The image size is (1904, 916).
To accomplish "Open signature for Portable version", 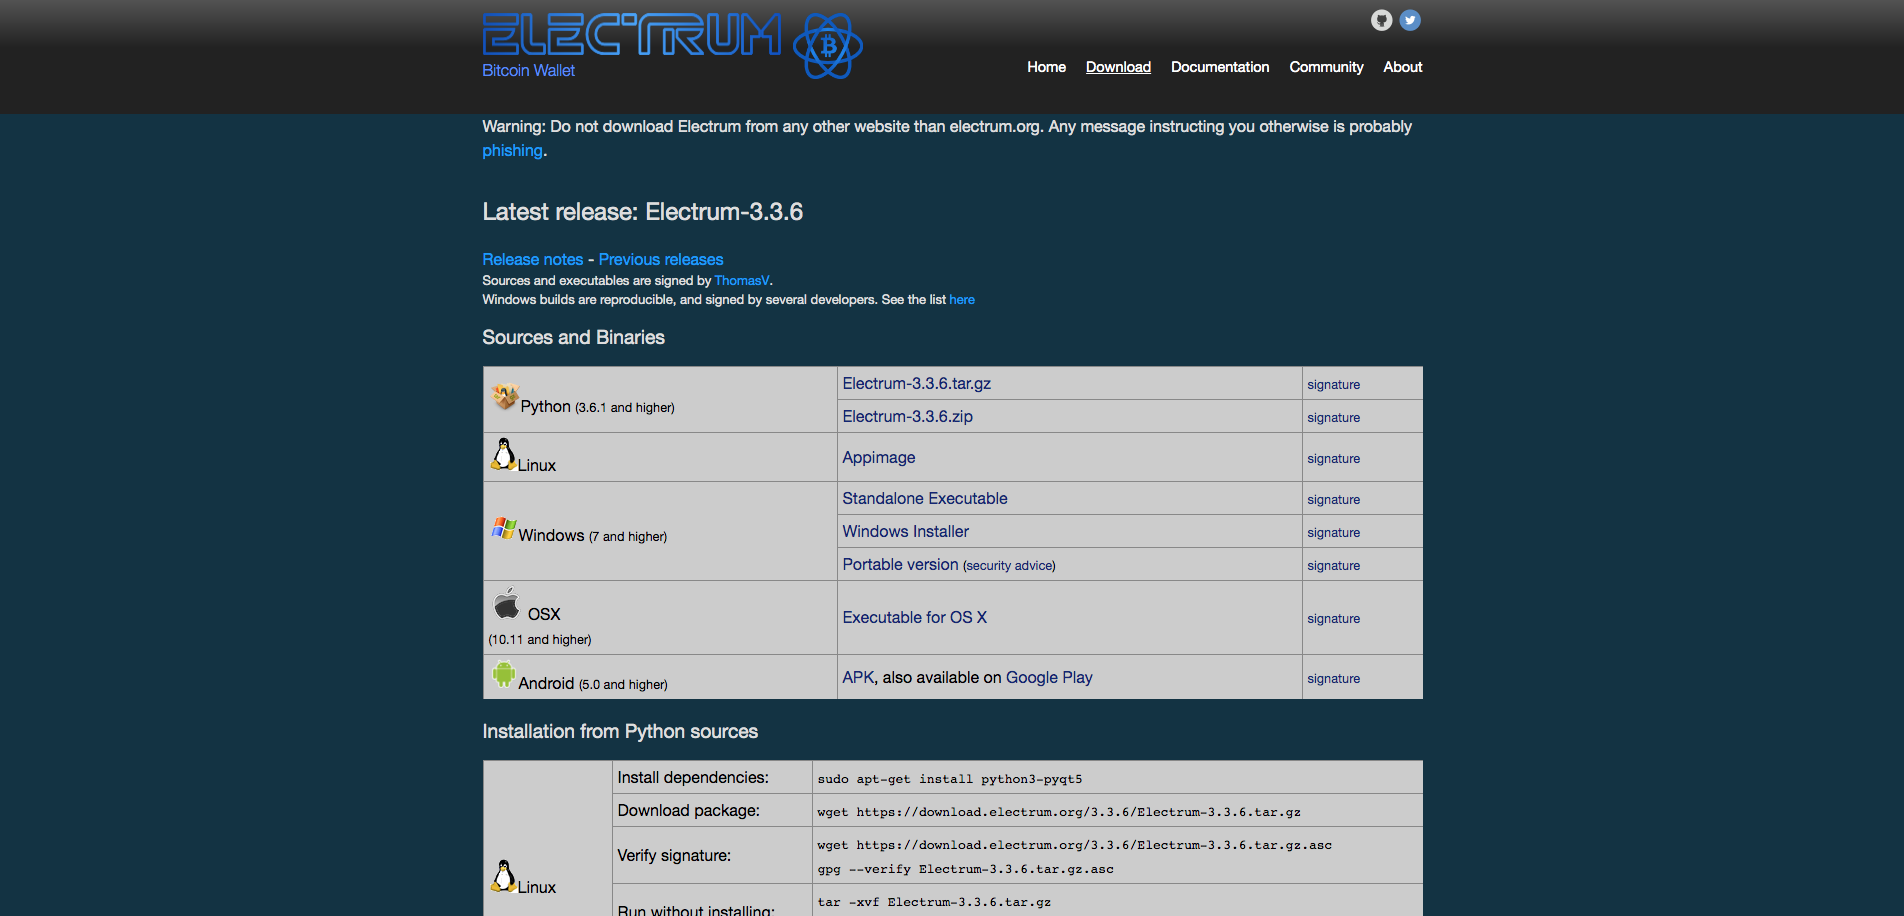I will click(1333, 566).
